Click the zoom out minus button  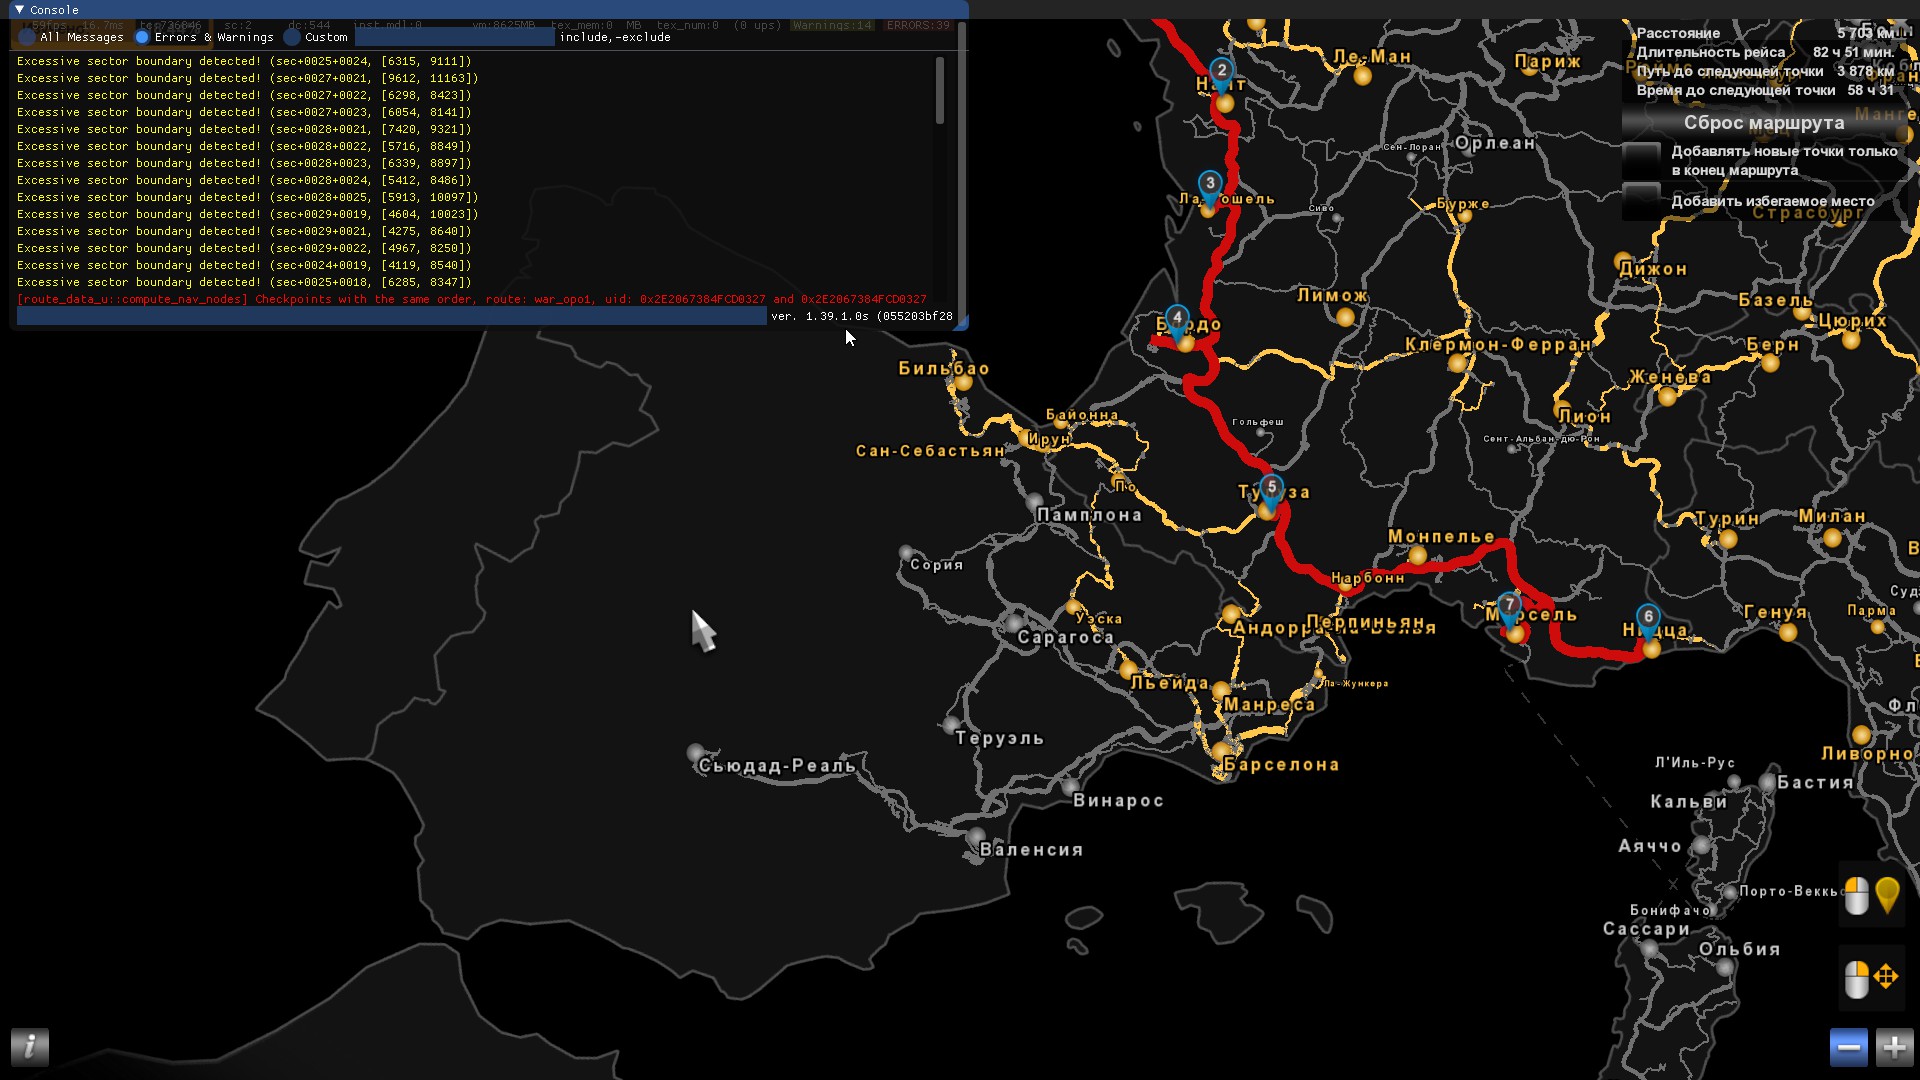pos(1849,1047)
